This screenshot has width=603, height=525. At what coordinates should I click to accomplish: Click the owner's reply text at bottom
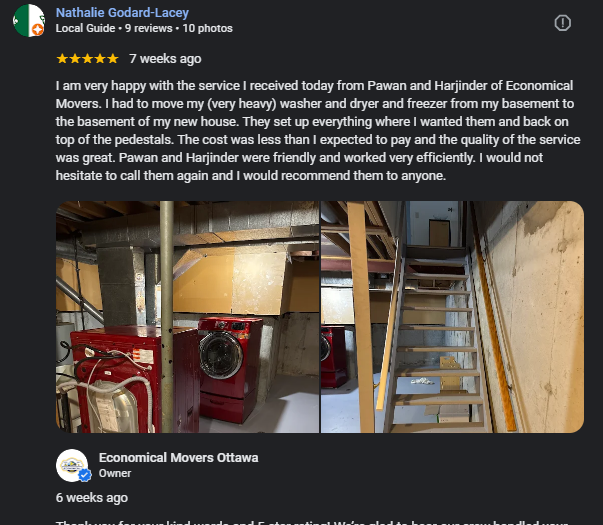point(312,522)
